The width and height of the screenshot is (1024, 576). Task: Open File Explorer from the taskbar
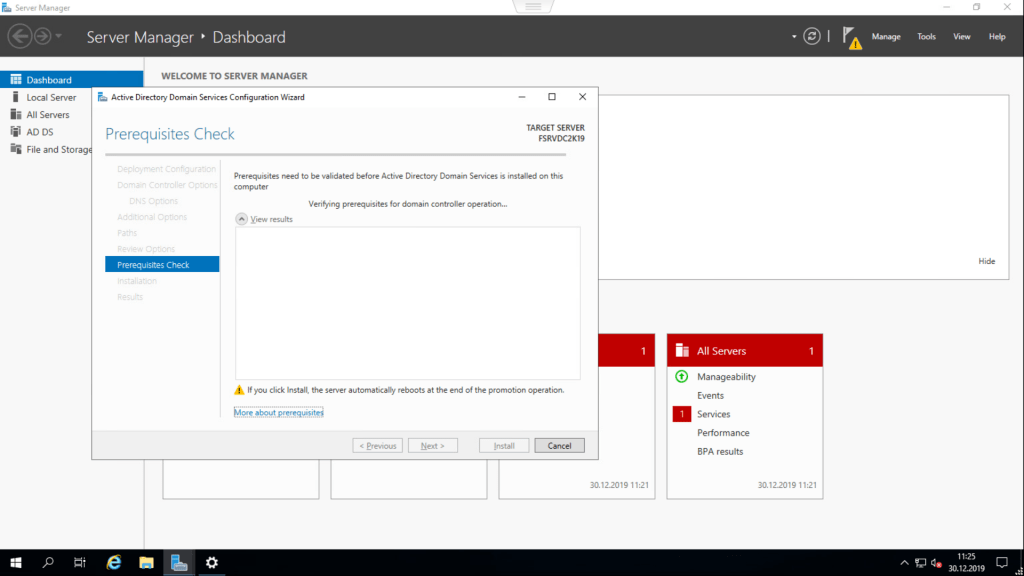146,563
